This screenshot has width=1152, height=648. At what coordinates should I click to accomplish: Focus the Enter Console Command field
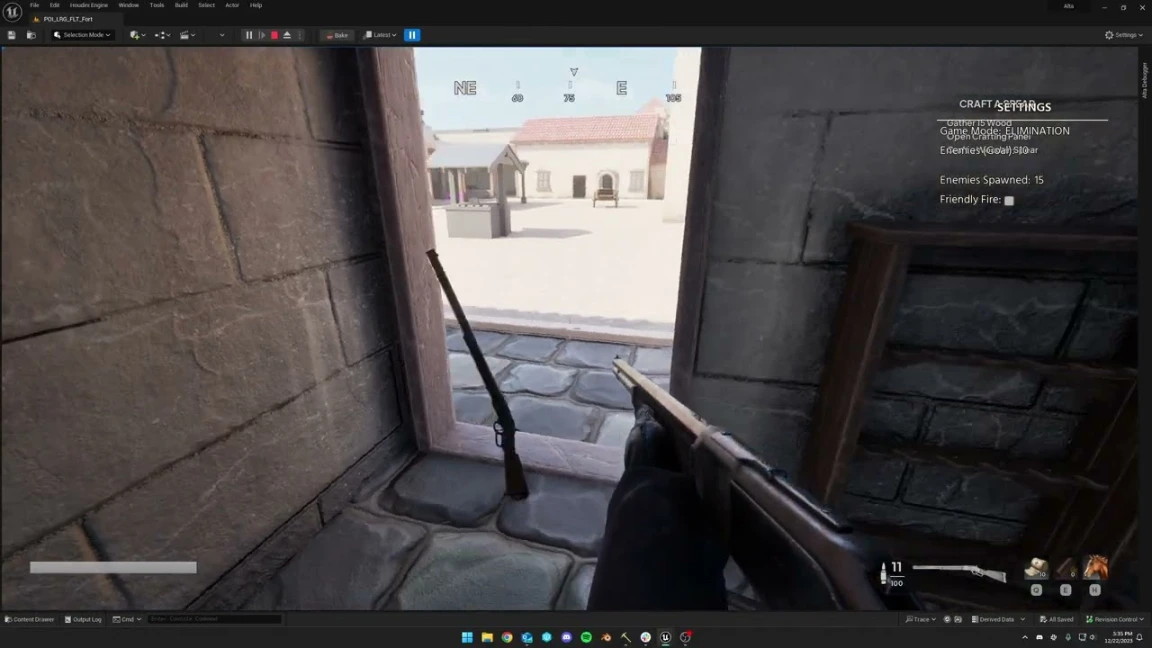coord(215,619)
